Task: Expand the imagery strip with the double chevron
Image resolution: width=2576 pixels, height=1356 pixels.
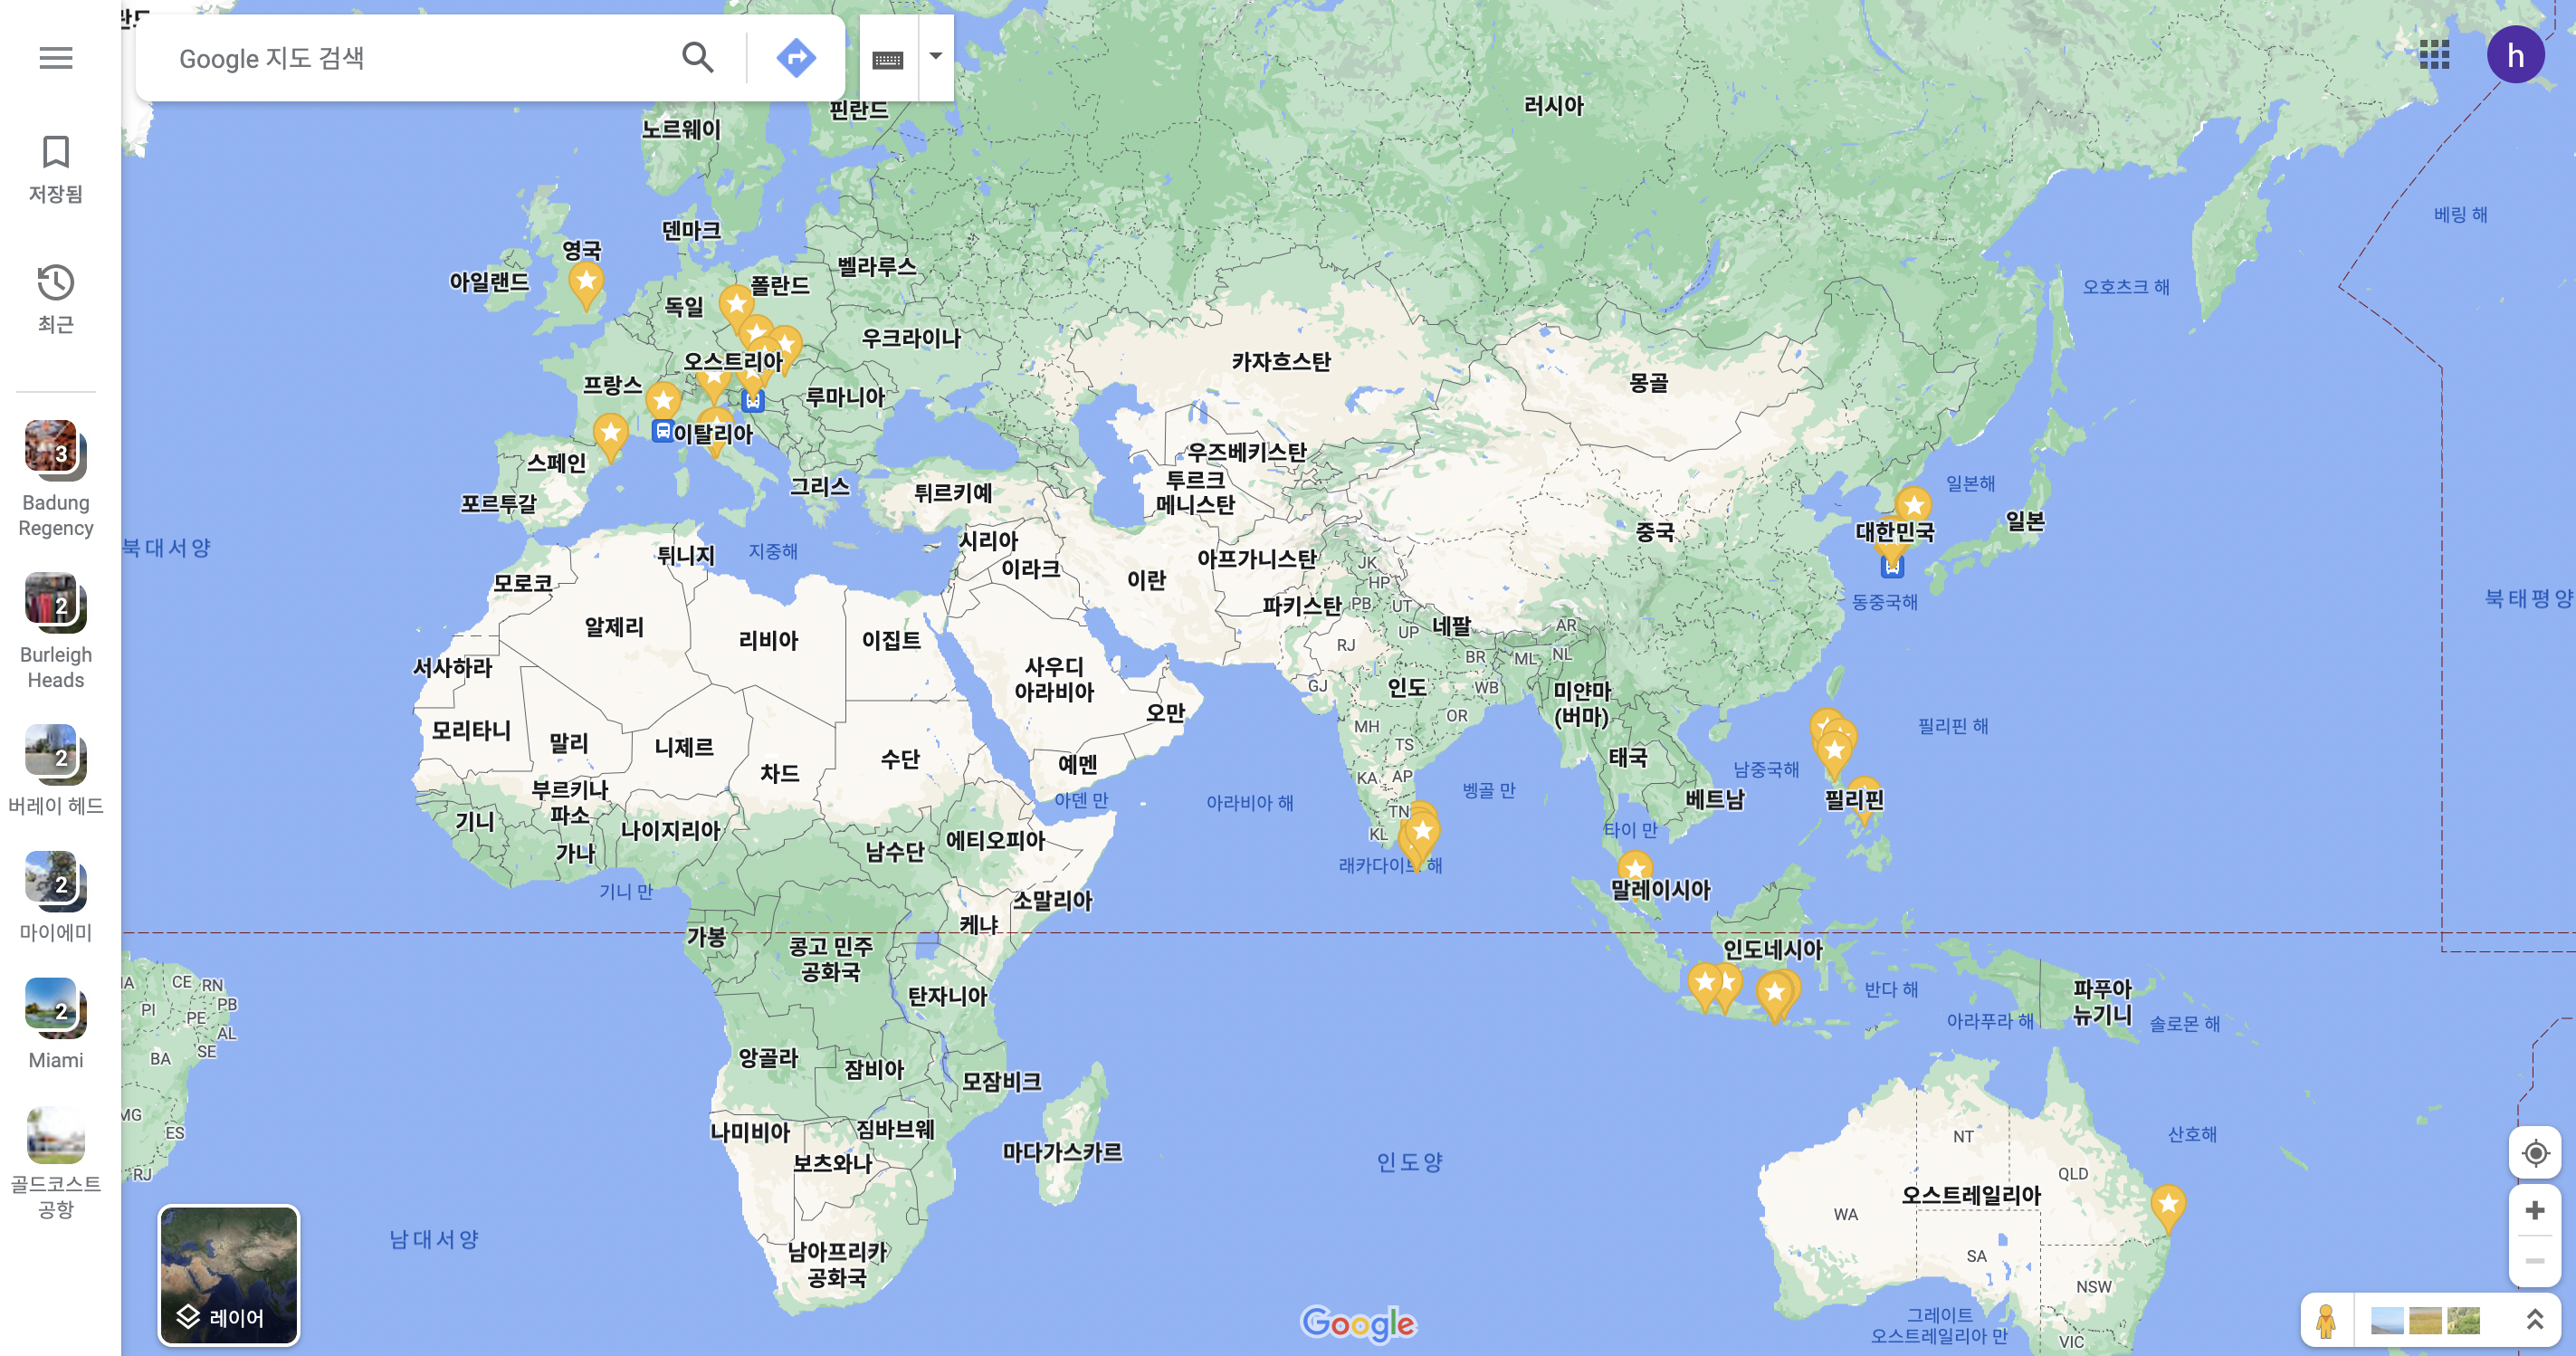Action: pyautogui.click(x=2534, y=1320)
